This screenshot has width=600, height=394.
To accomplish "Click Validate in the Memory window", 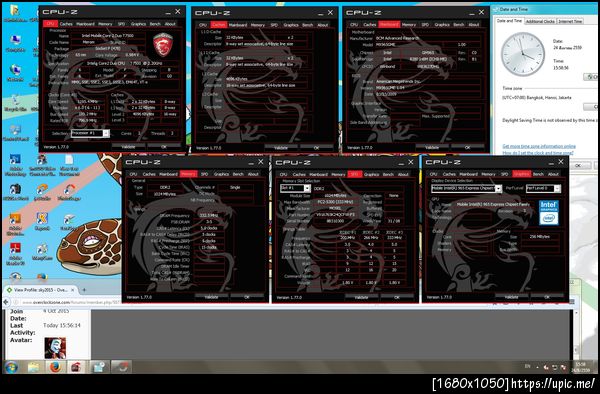I will (x=211, y=297).
